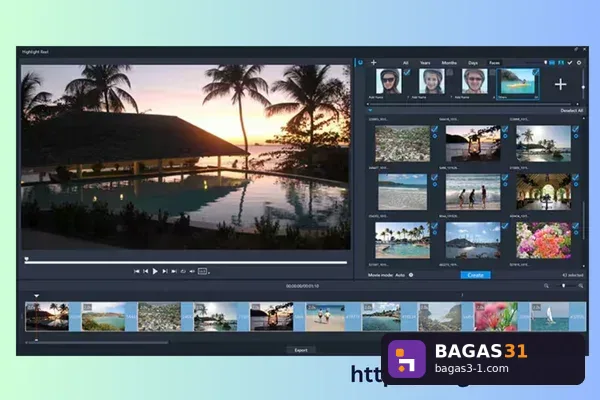This screenshot has width=600, height=400.
Task: Click the blue Create button
Action: tap(475, 275)
